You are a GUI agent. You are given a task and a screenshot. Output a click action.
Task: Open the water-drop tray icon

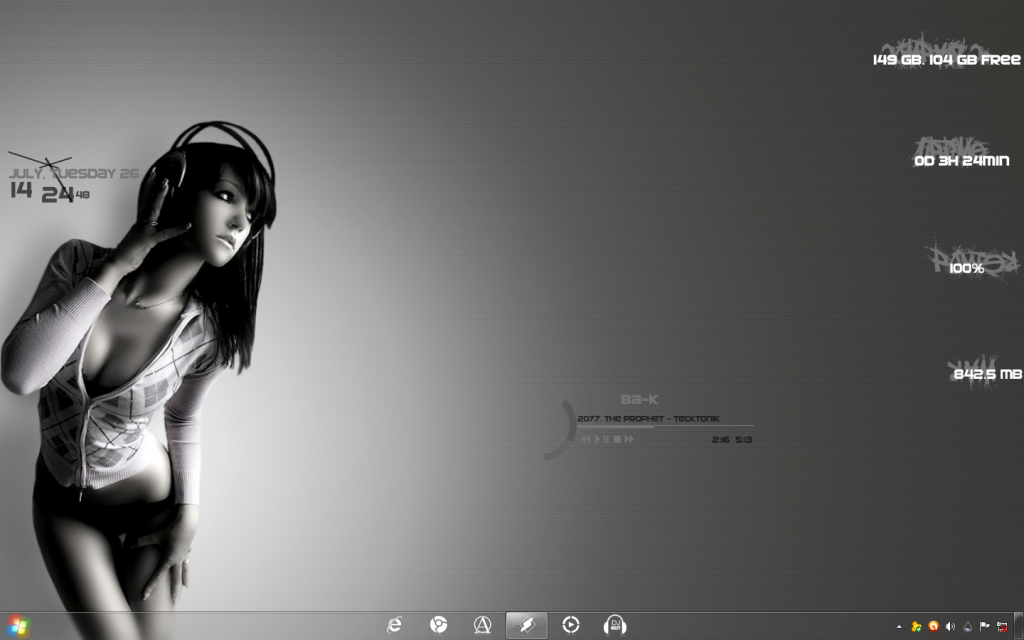(x=968, y=627)
